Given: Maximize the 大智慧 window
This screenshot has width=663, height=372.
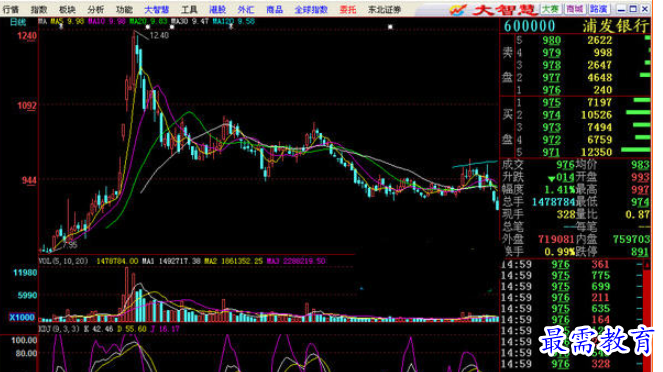Looking at the screenshot, I should (x=633, y=9).
